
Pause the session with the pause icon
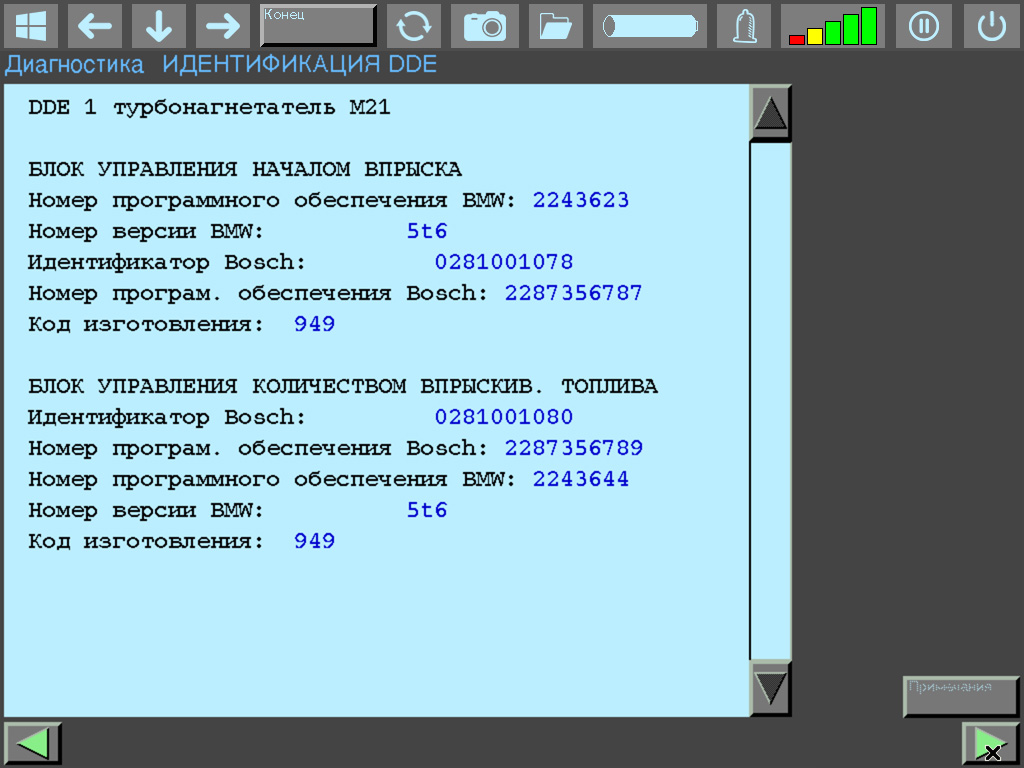(923, 26)
